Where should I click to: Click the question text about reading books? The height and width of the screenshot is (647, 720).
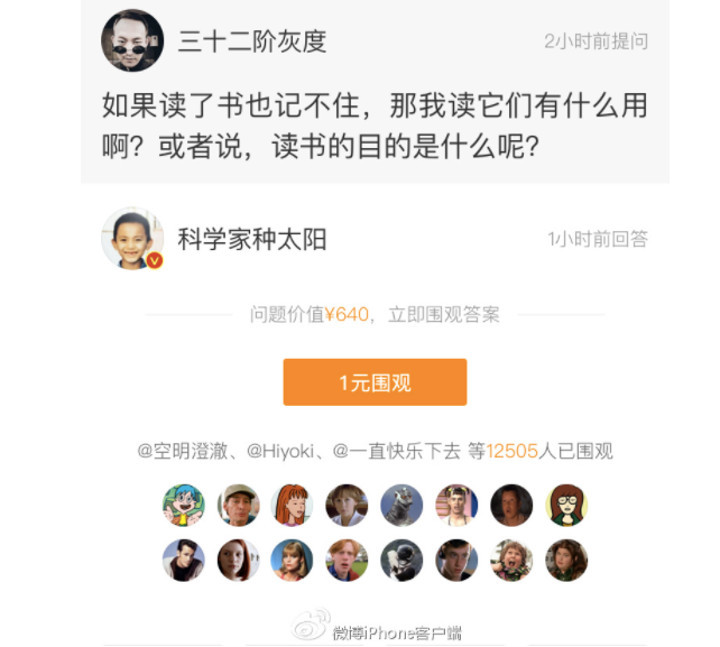tap(375, 126)
